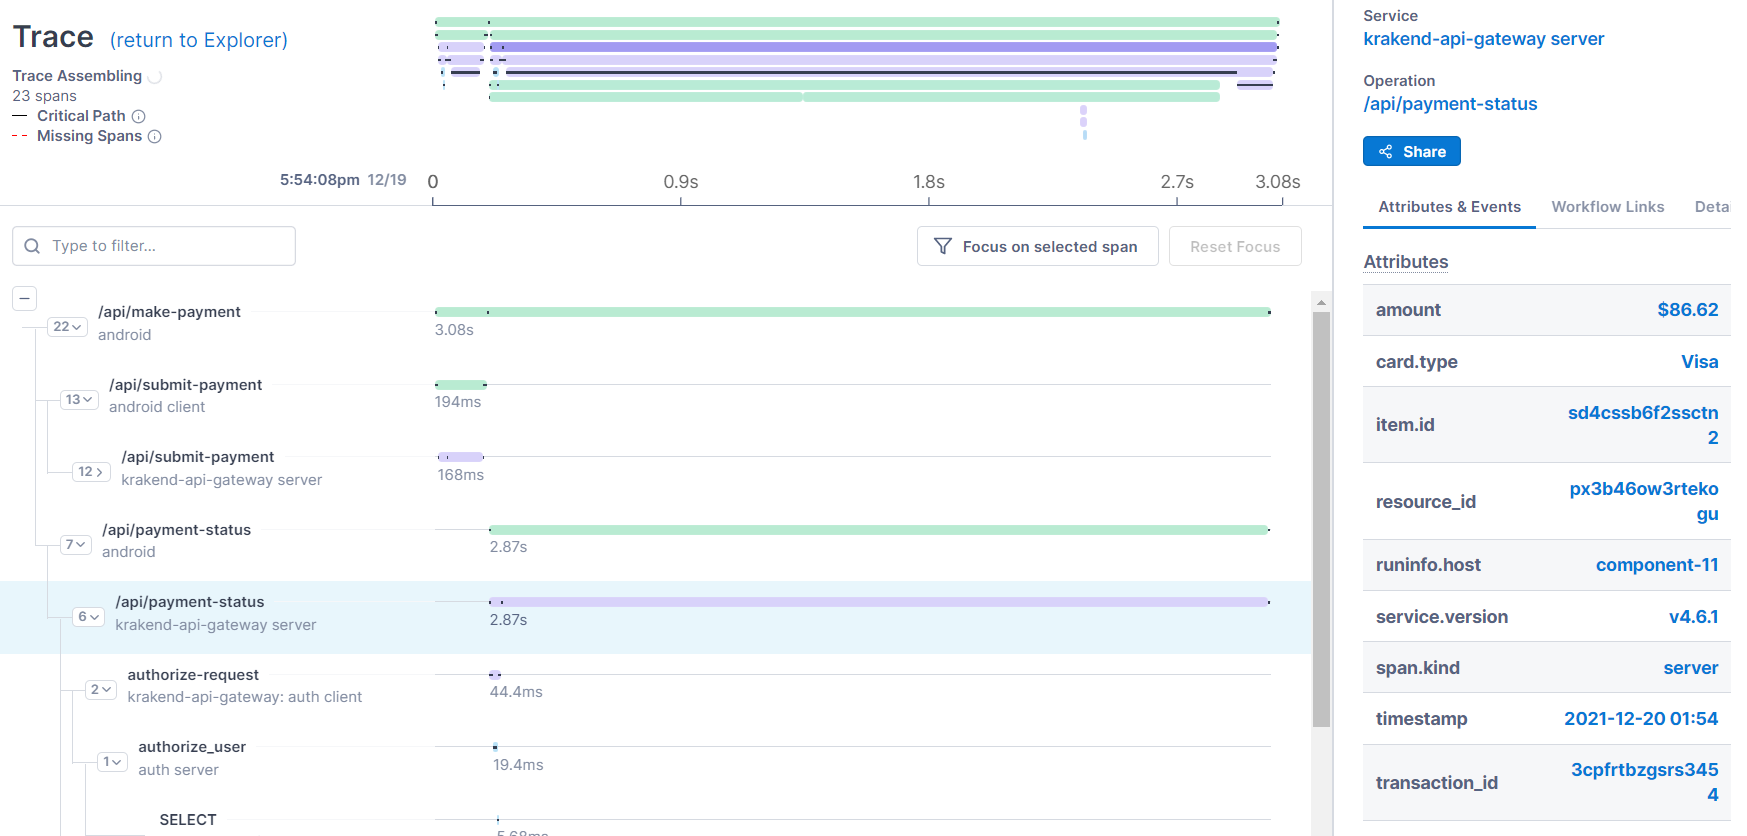Collapse the 1-child authorize_user span
The image size is (1747, 836).
pos(113,762)
